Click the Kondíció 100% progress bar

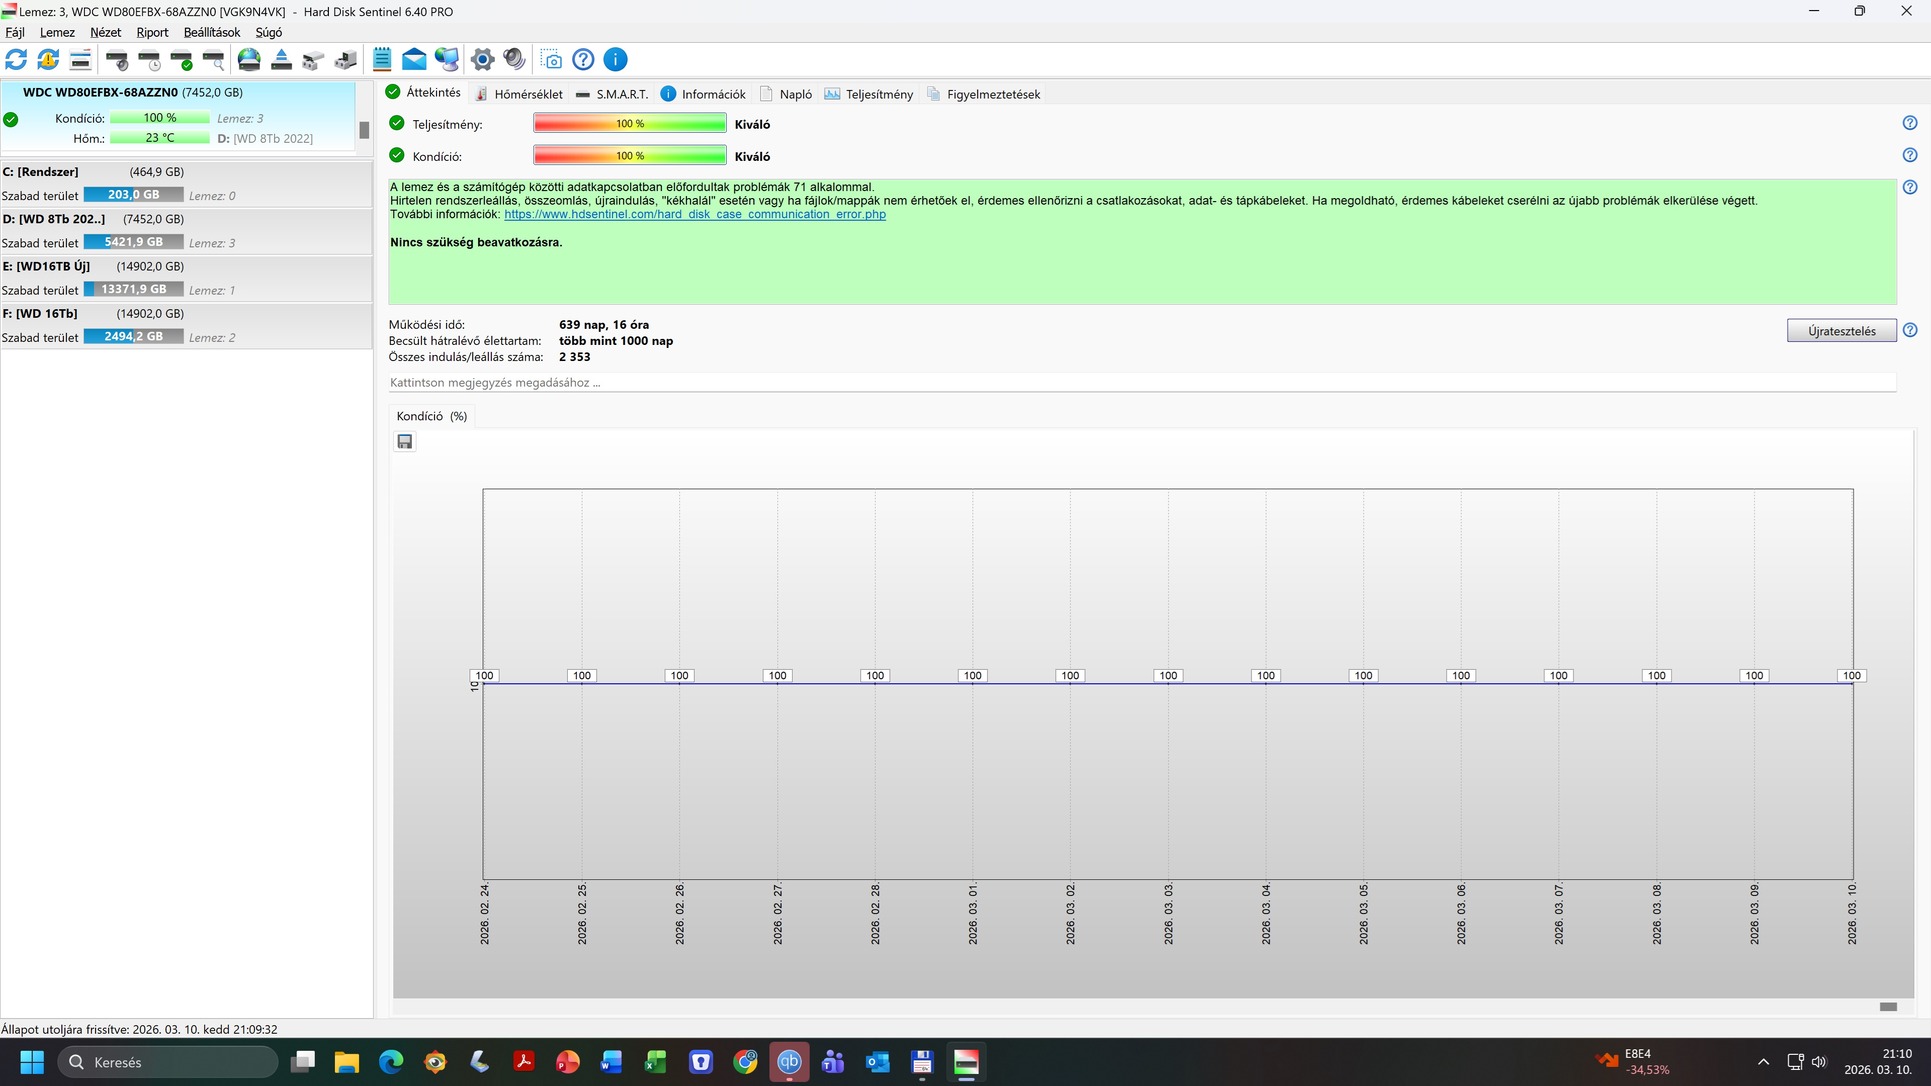click(x=629, y=156)
